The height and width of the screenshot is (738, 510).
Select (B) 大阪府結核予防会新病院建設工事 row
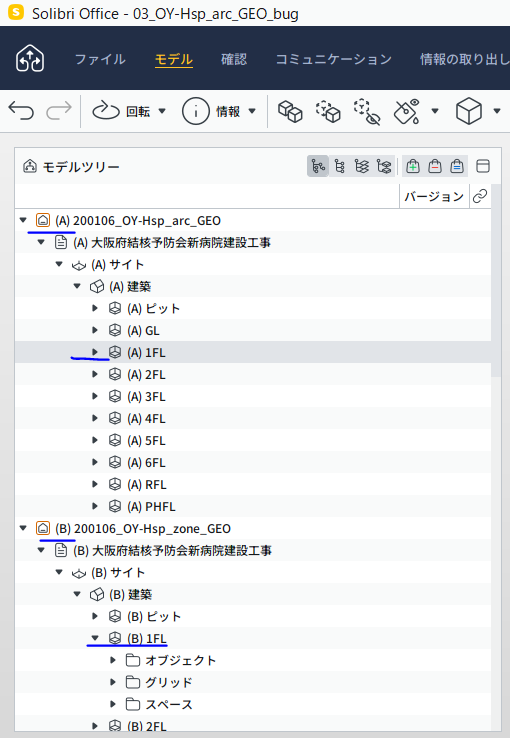[253, 550]
